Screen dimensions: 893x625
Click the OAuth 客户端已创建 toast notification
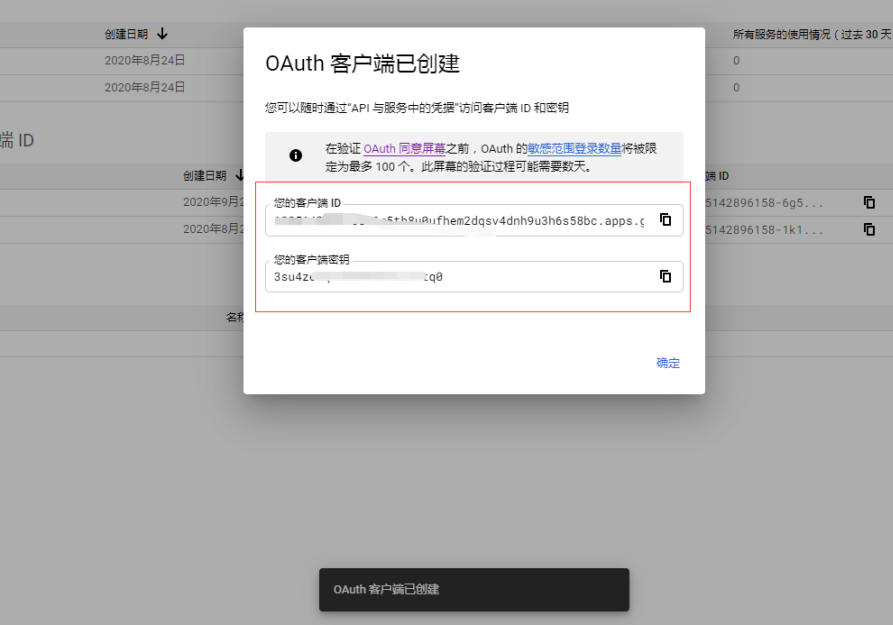(474, 589)
